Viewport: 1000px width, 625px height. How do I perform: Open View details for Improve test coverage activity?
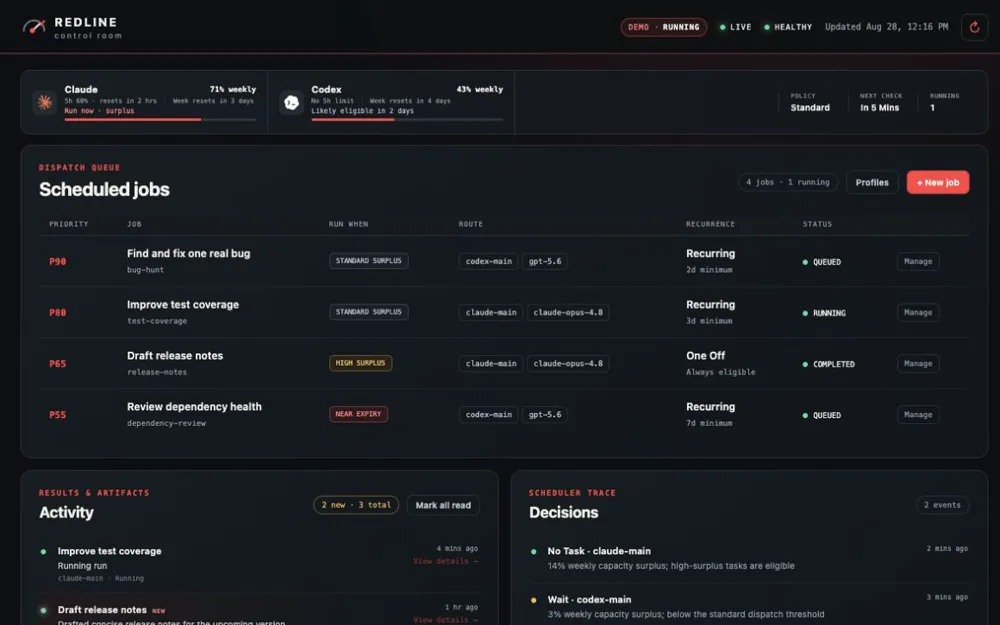coord(445,561)
